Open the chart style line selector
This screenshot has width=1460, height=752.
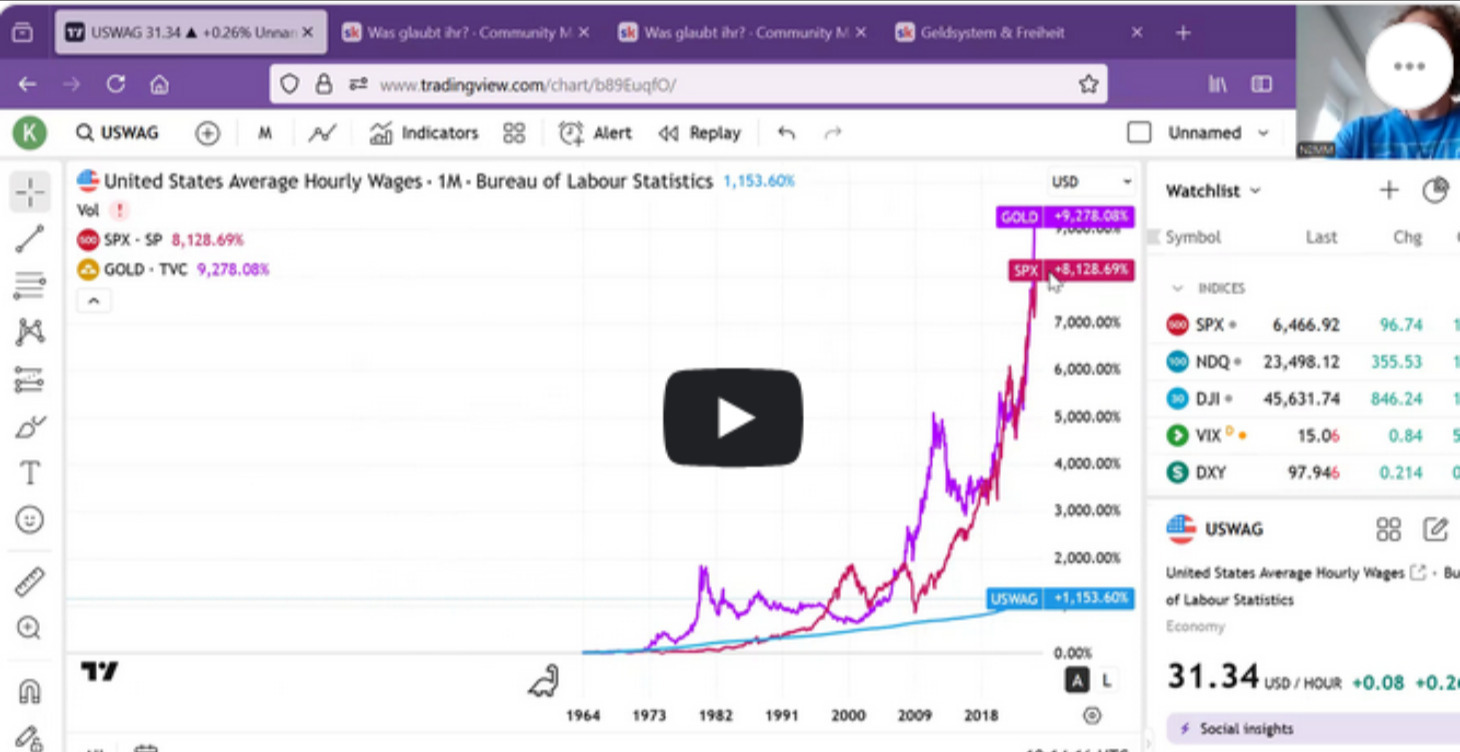pyautogui.click(x=322, y=133)
